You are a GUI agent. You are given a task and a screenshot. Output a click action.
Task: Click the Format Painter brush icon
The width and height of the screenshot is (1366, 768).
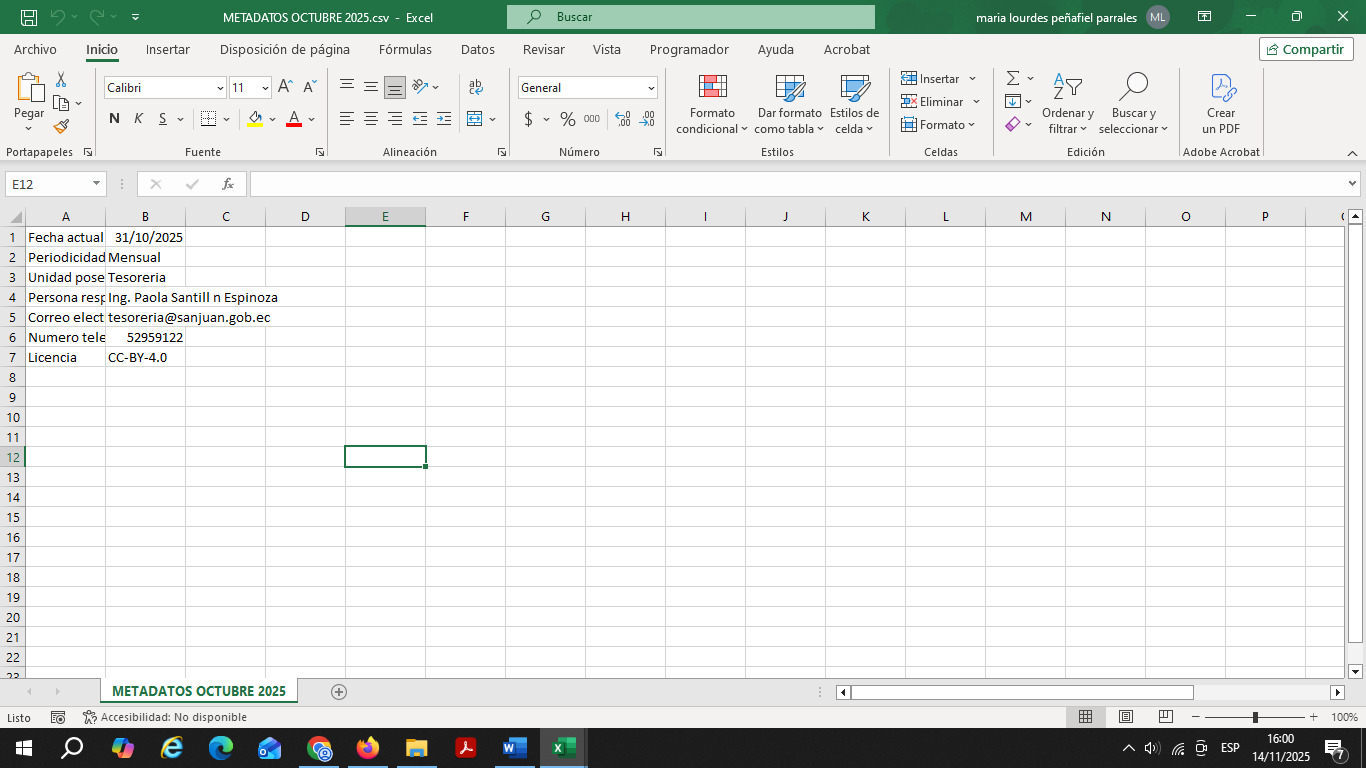click(61, 127)
